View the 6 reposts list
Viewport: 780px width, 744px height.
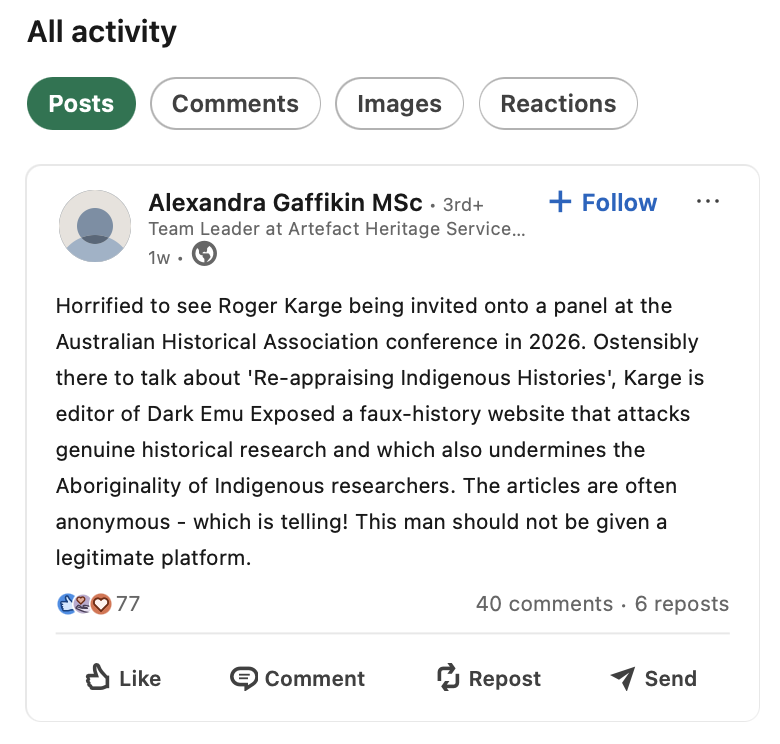pos(682,604)
